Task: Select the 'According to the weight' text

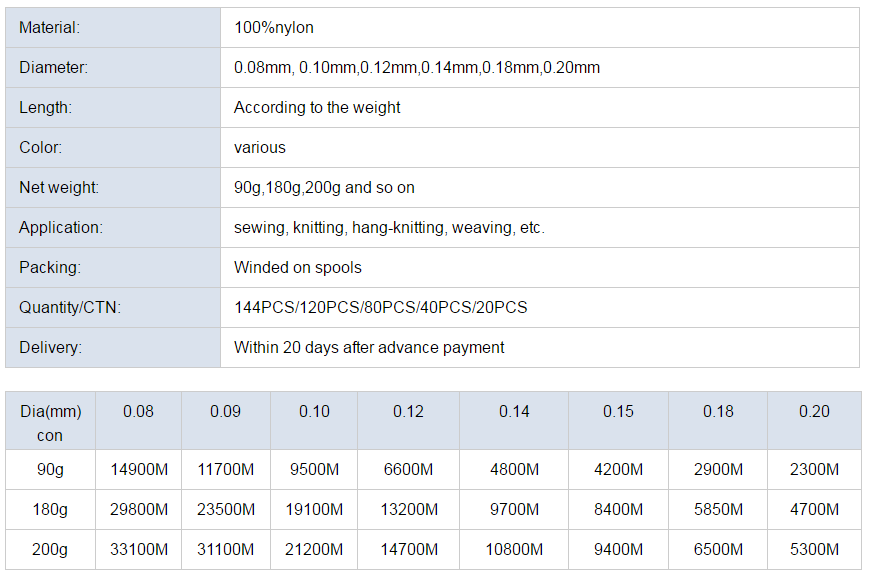Action: (x=317, y=107)
